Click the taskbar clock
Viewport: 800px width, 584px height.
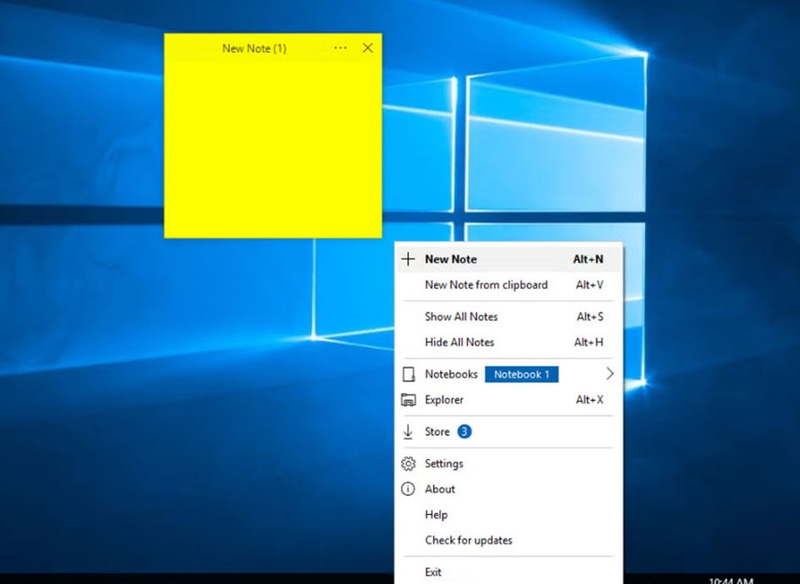[731, 580]
